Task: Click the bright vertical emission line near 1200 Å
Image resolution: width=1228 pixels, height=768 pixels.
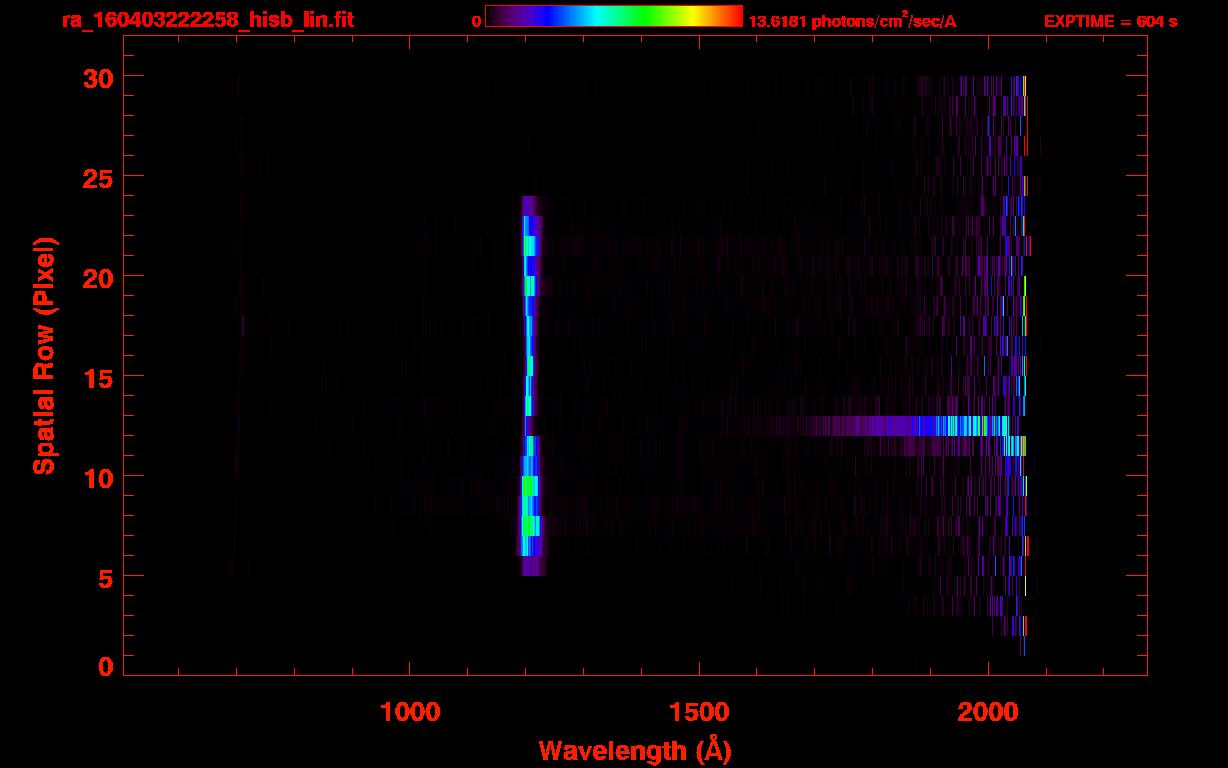Action: click(529, 385)
